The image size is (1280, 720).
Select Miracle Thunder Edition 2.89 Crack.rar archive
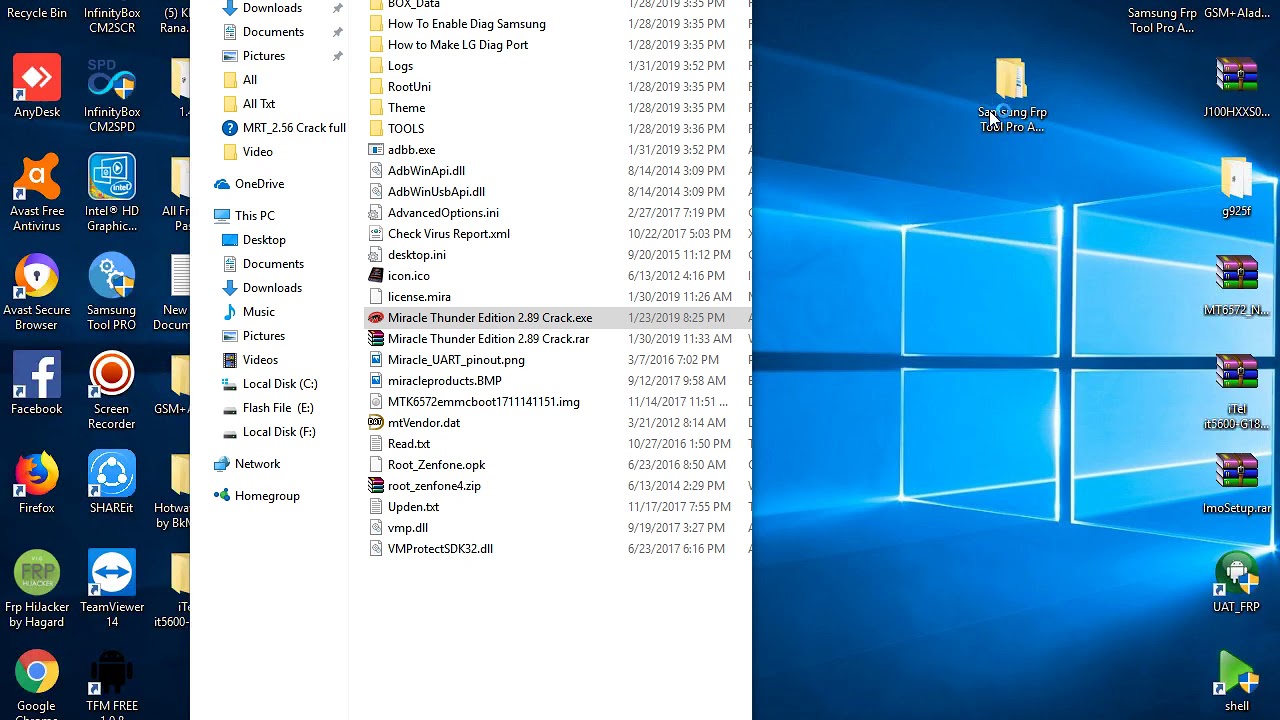pyautogui.click(x=488, y=339)
